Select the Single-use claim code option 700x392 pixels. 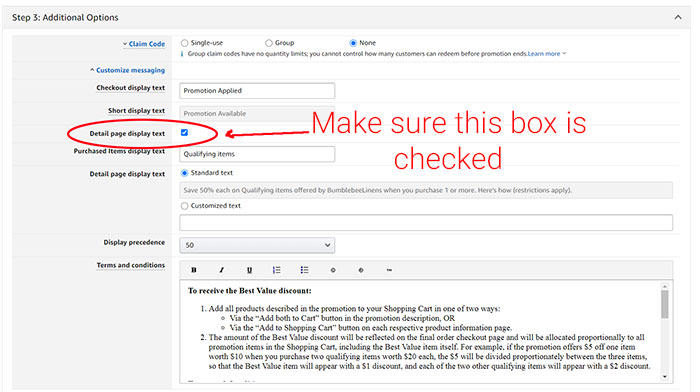click(184, 43)
